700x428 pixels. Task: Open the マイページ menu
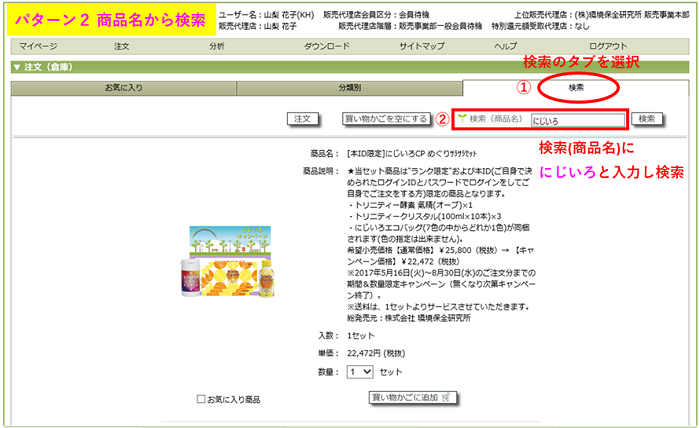click(x=38, y=47)
